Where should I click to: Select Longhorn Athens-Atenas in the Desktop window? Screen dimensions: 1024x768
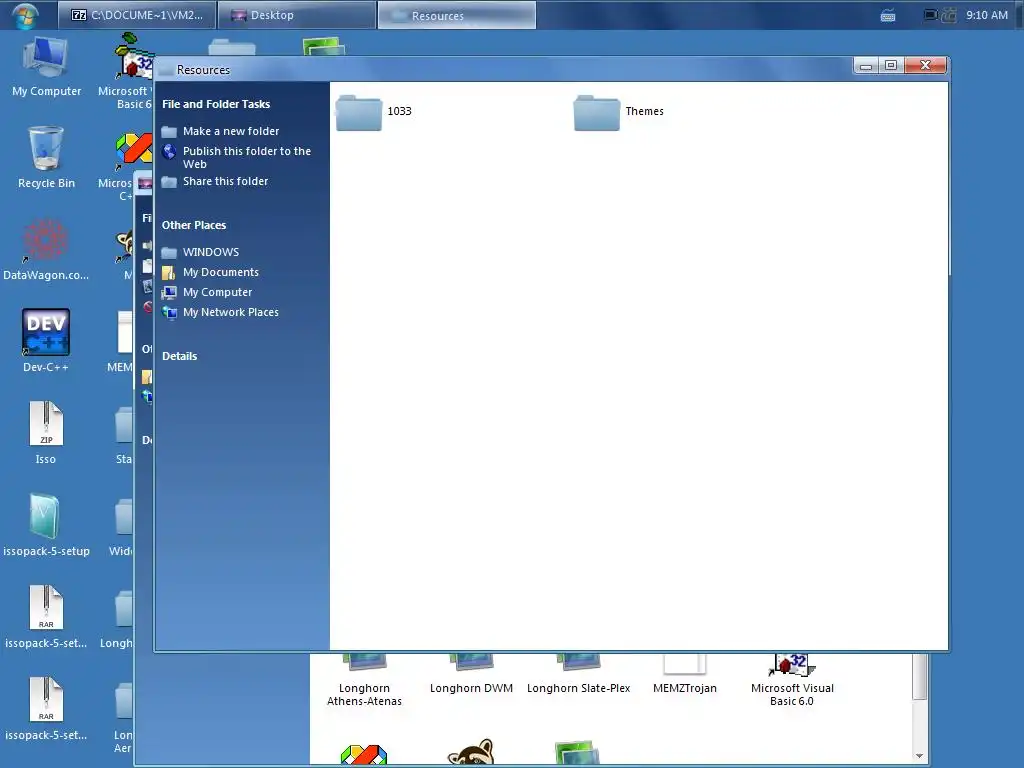[364, 680]
